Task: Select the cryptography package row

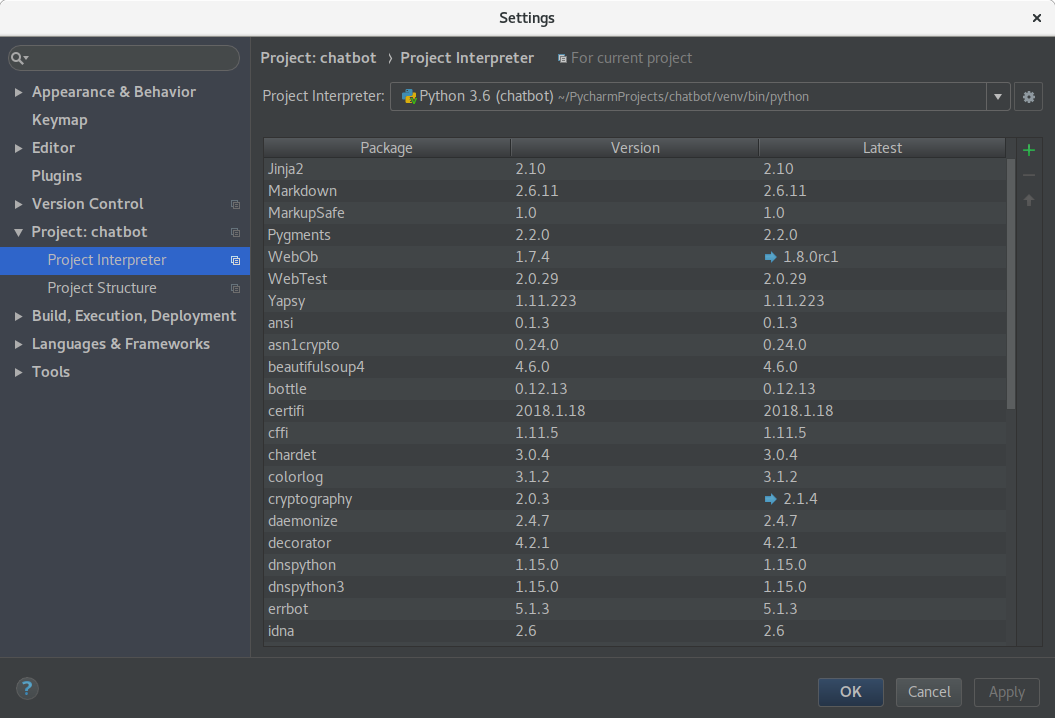Action: coord(634,499)
